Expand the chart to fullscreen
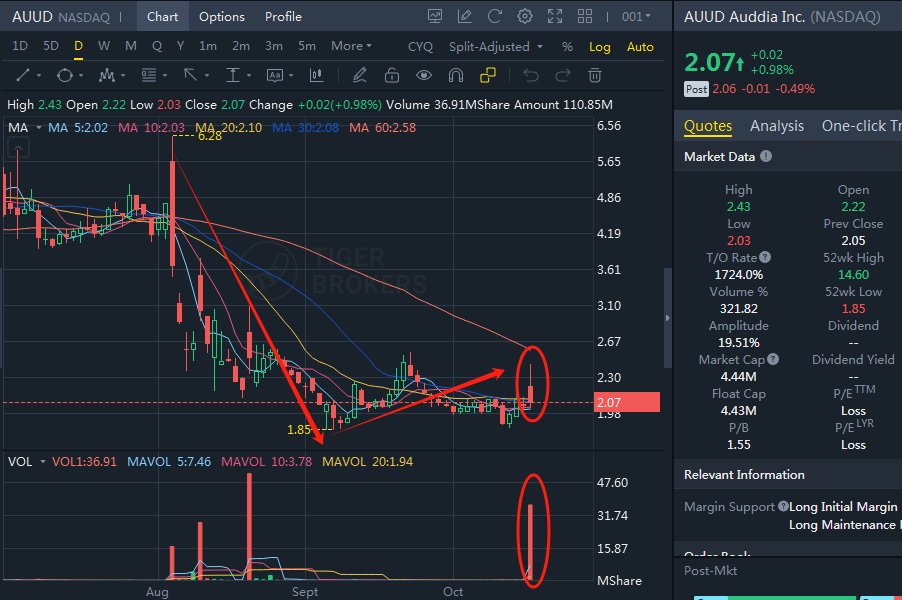The height and width of the screenshot is (600, 902). pyautogui.click(x=555, y=17)
